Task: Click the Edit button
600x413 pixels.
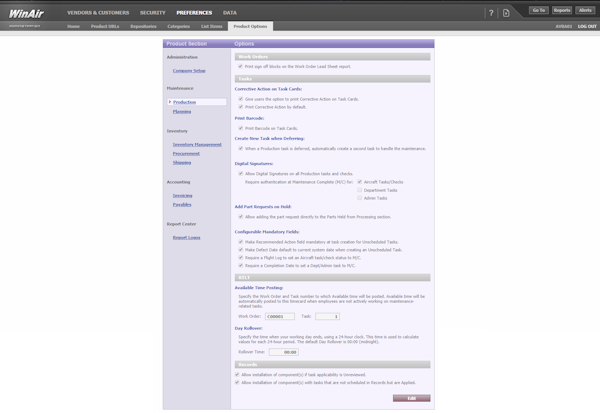Action: (x=411, y=398)
